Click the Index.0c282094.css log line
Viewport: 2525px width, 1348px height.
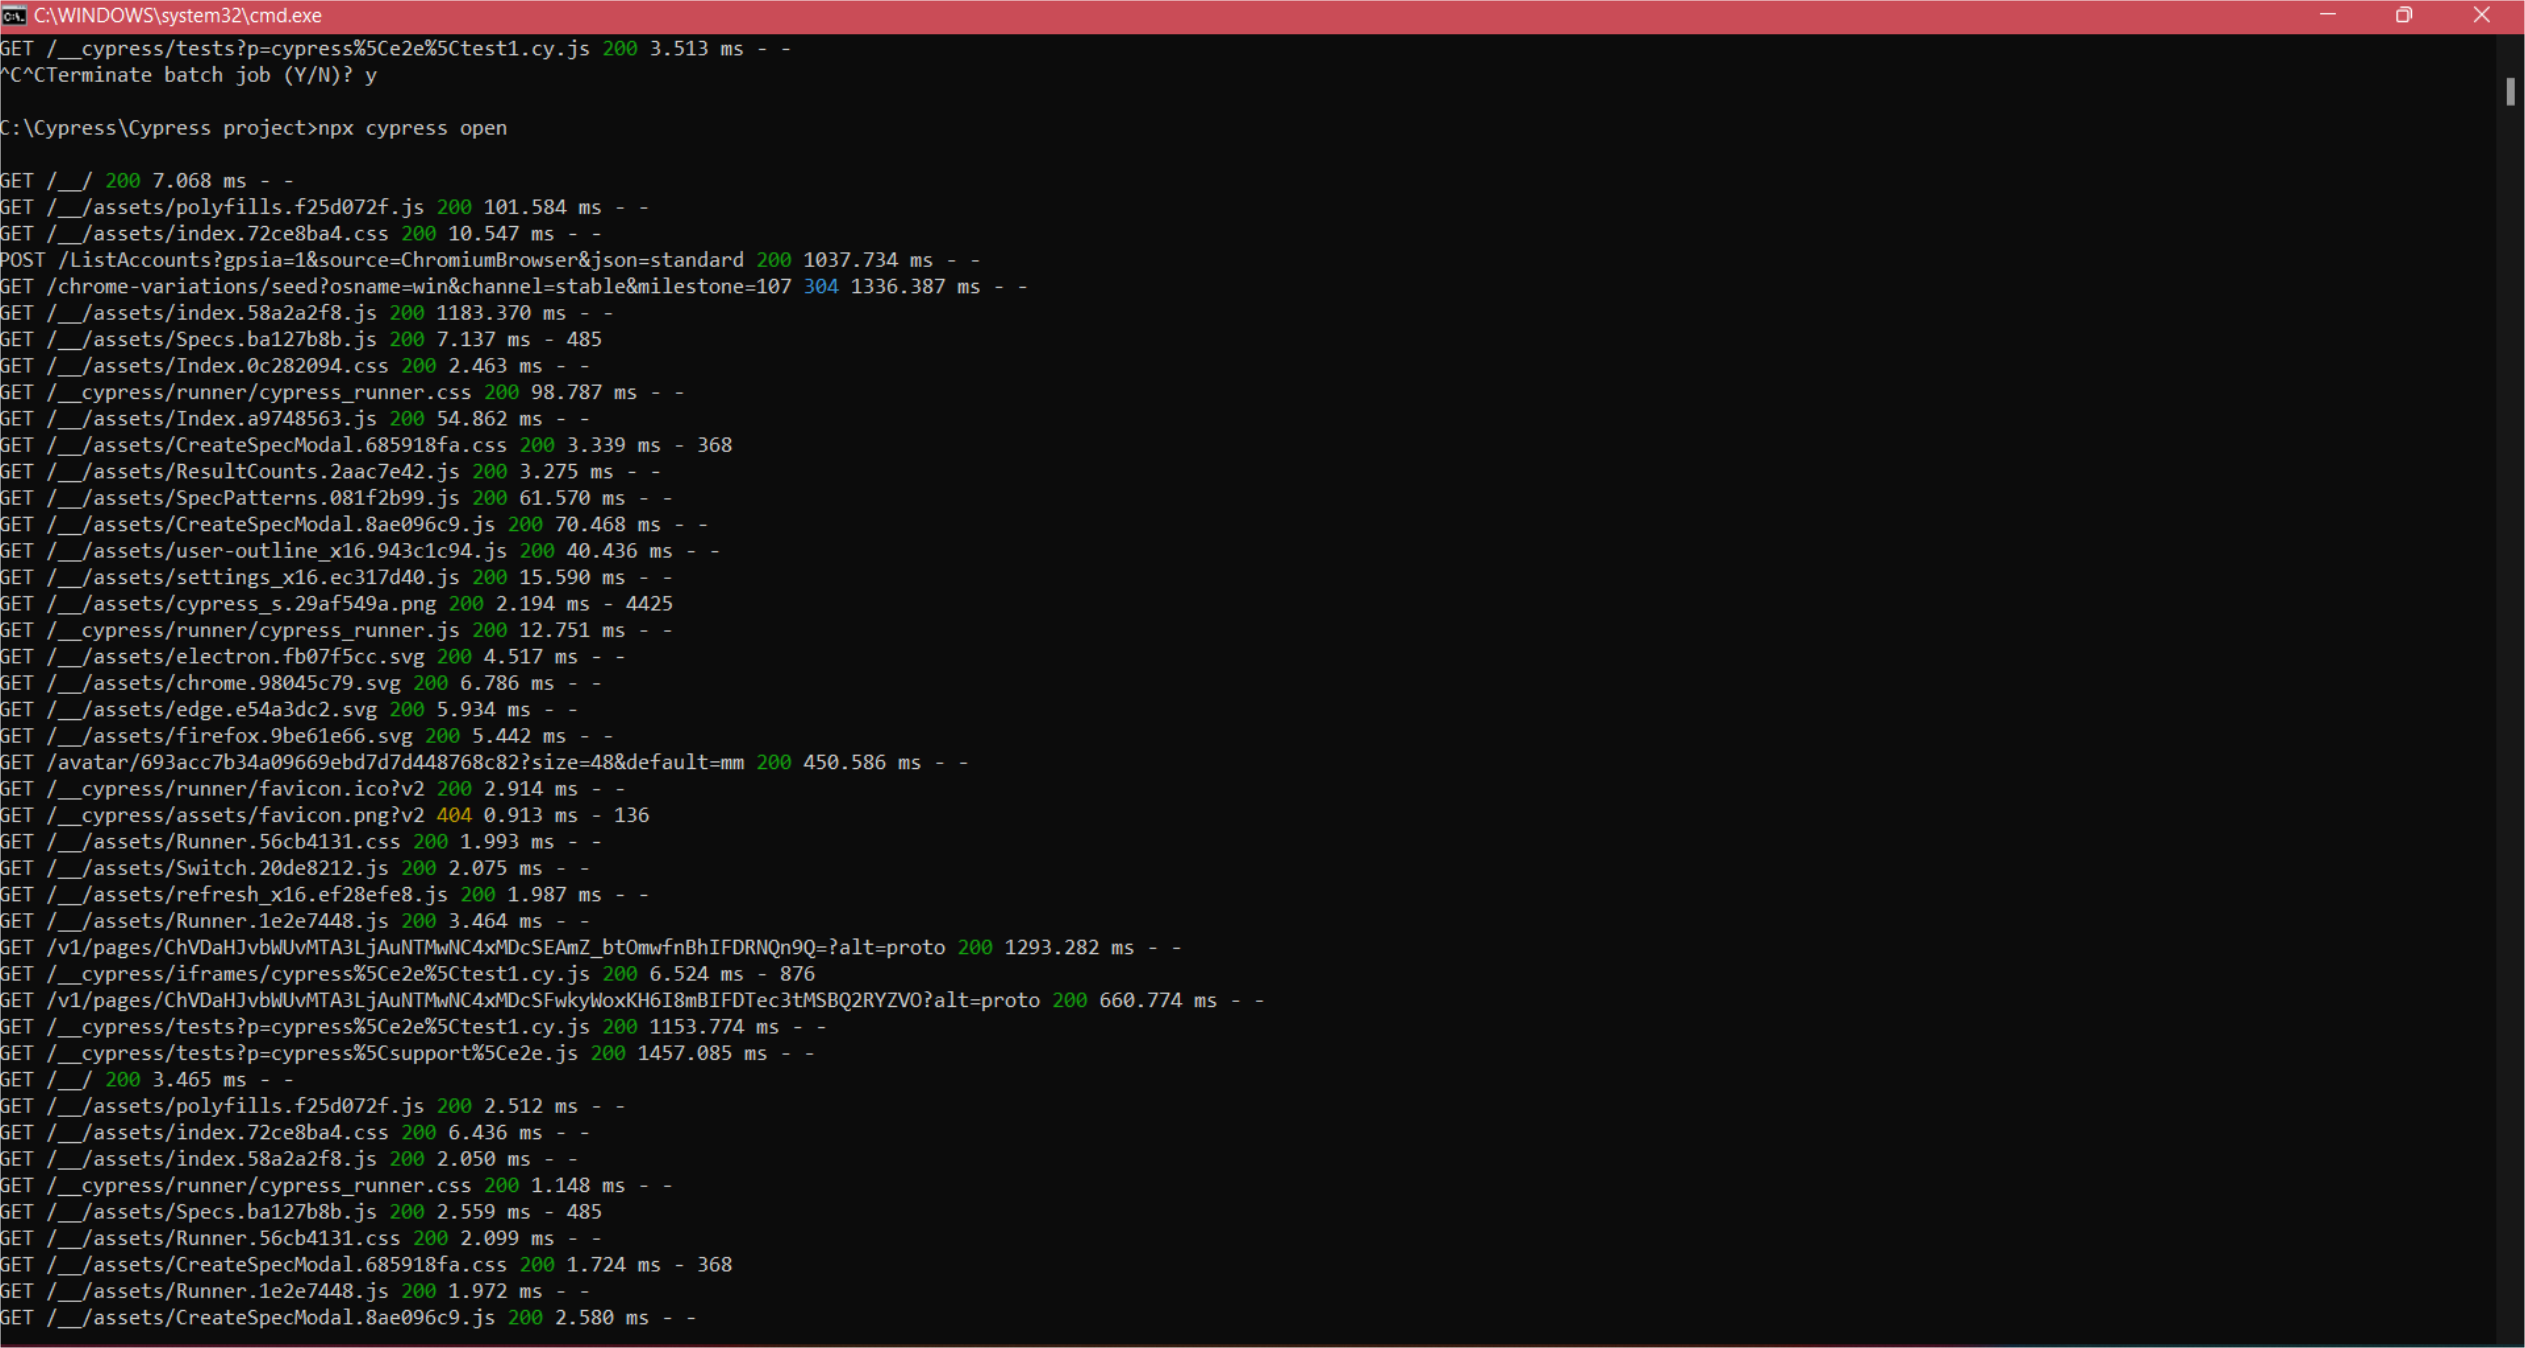(295, 366)
